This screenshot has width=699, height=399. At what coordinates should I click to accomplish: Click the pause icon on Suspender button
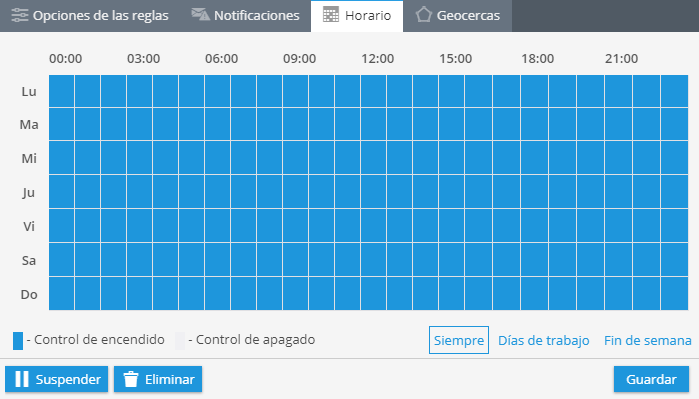[22, 379]
